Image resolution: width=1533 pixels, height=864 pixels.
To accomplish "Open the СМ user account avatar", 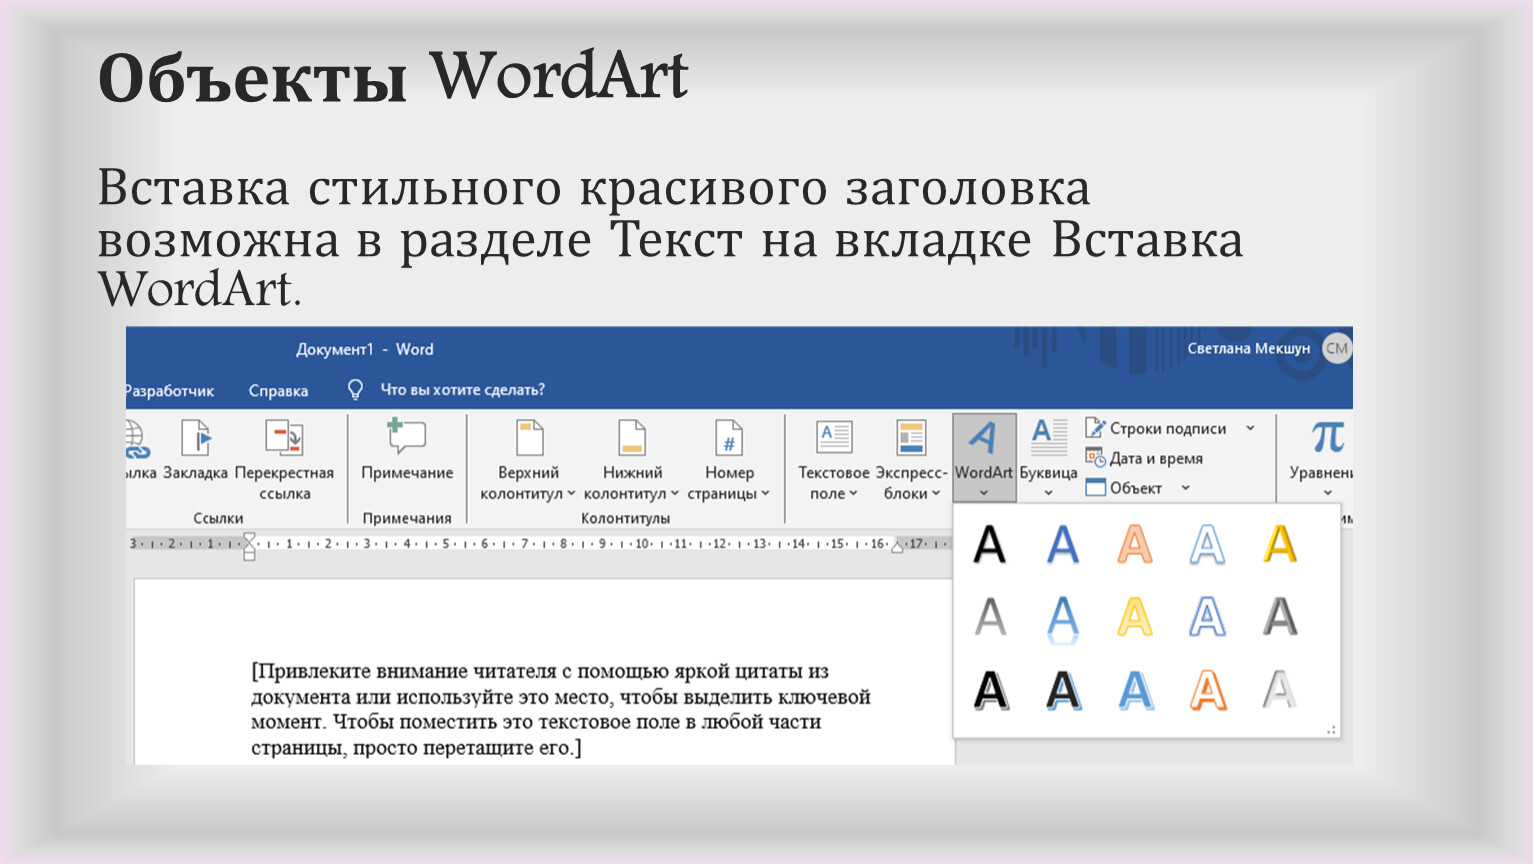I will coord(1336,348).
